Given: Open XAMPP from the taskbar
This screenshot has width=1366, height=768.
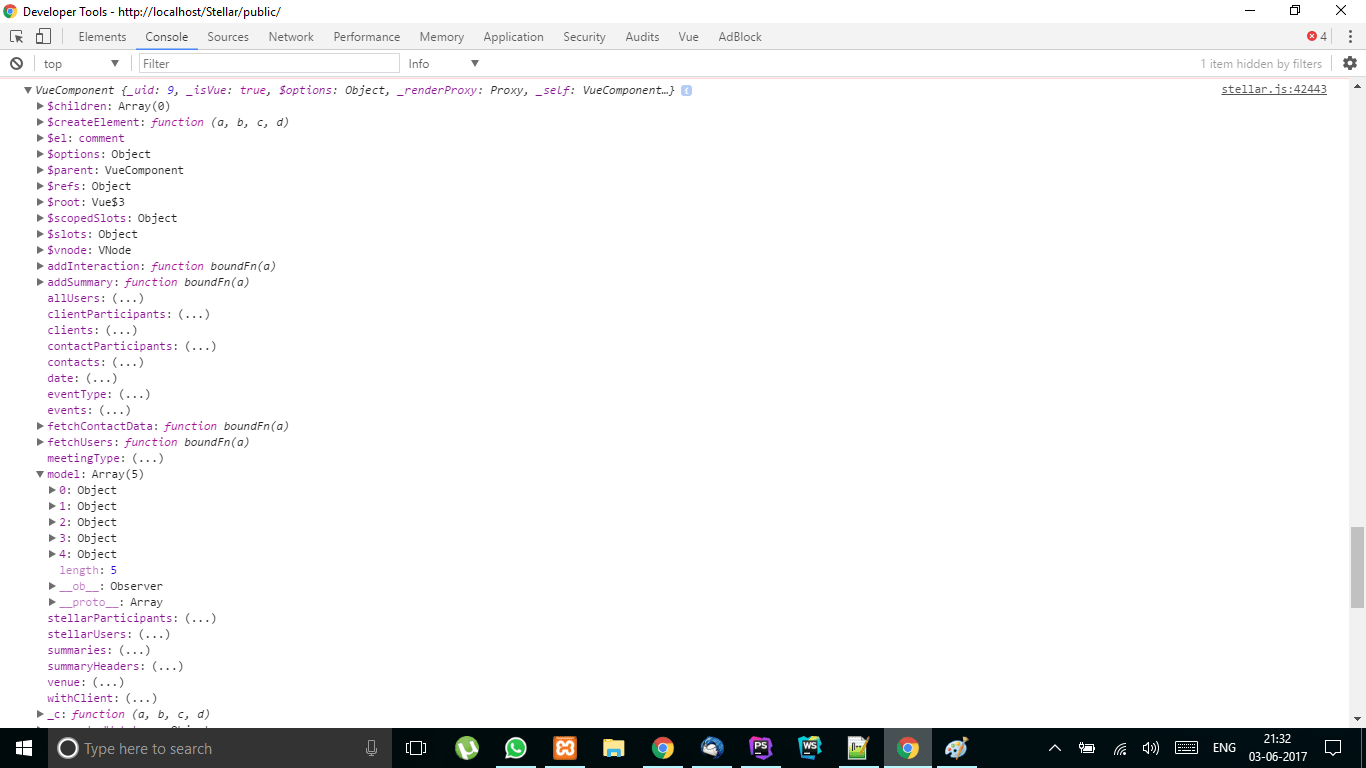Looking at the screenshot, I should click(x=565, y=748).
